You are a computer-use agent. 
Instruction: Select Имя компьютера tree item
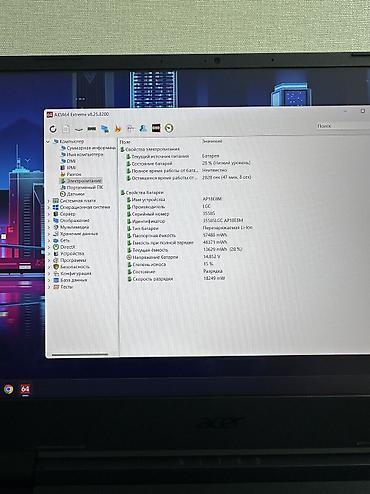click(82, 154)
